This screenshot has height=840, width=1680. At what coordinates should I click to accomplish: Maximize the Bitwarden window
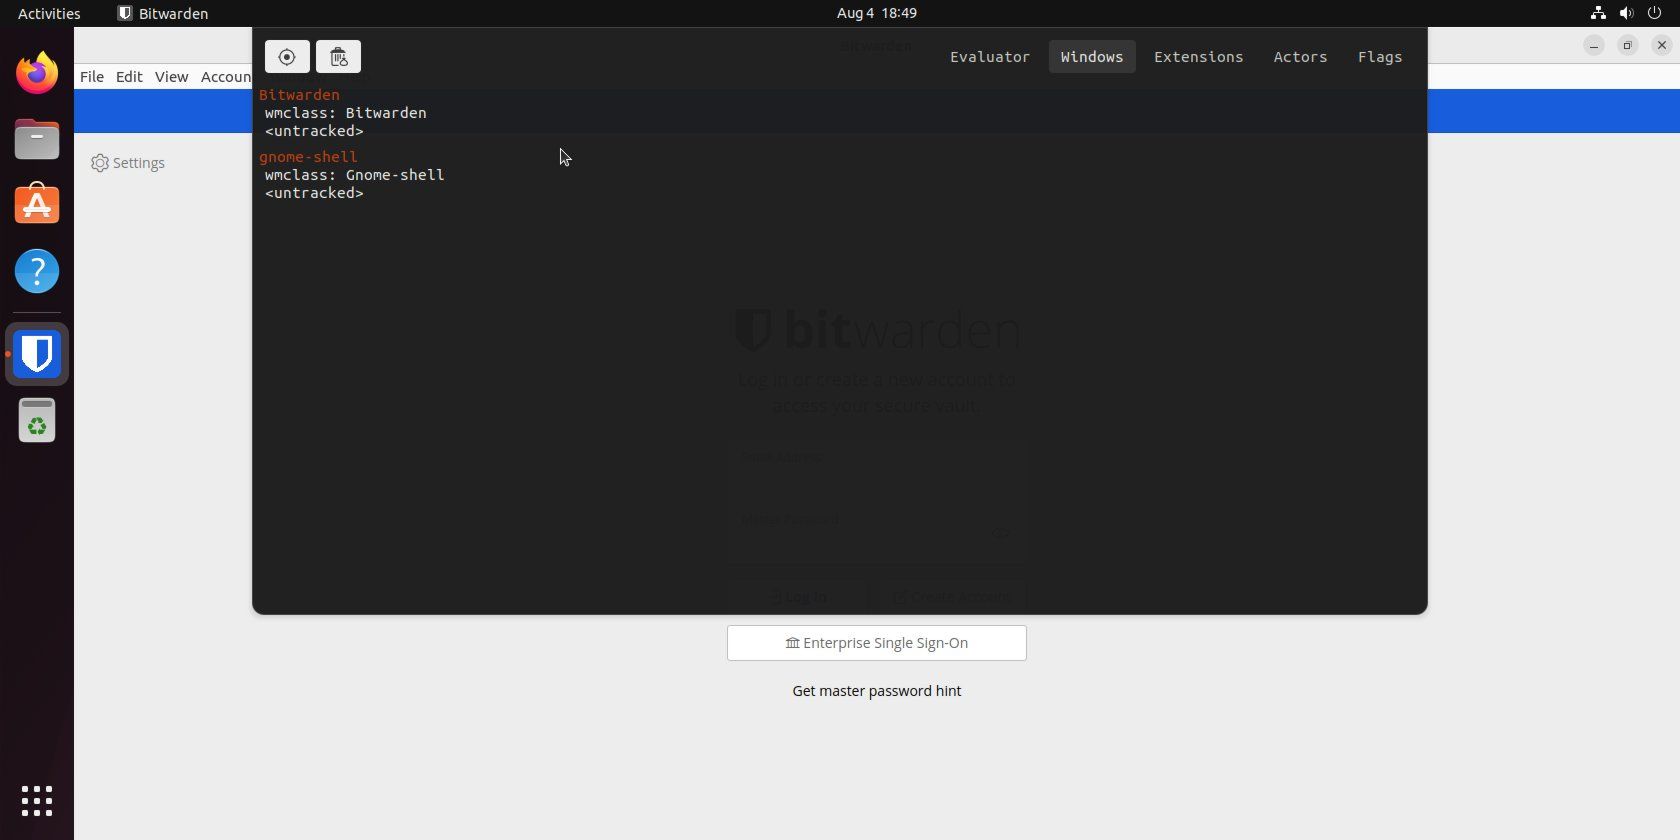tap(1627, 45)
